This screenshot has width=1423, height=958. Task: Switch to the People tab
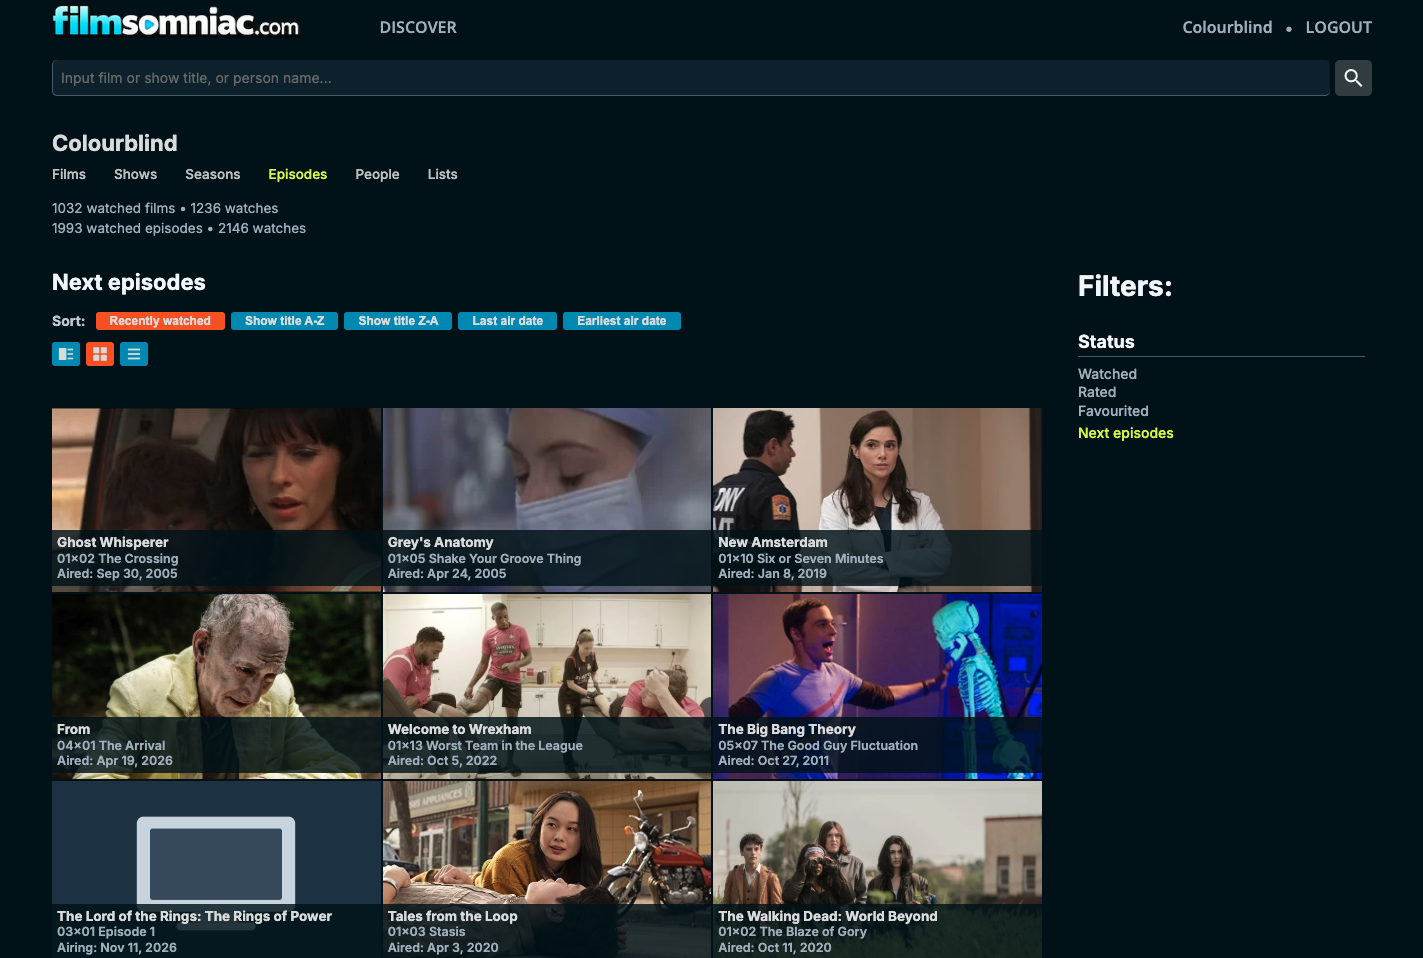(x=377, y=174)
